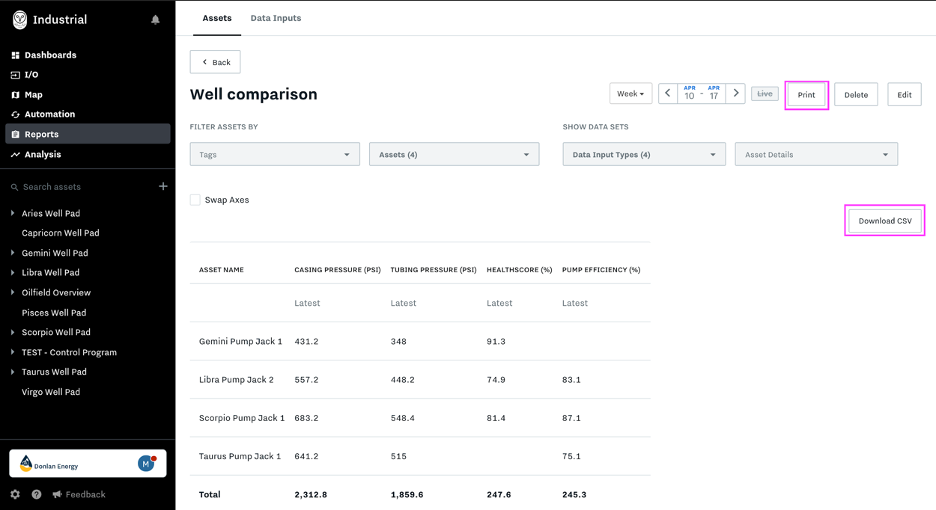Open the notifications bell
Viewport: 936px width, 510px height.
coord(155,20)
